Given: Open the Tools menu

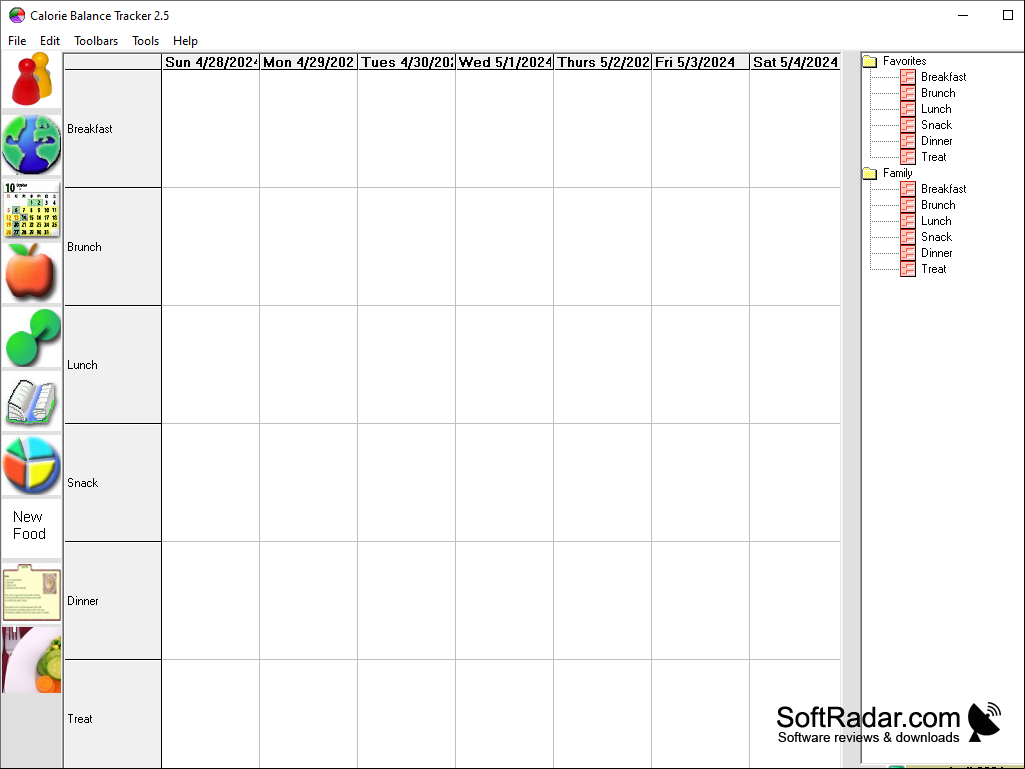Looking at the screenshot, I should 145,41.
